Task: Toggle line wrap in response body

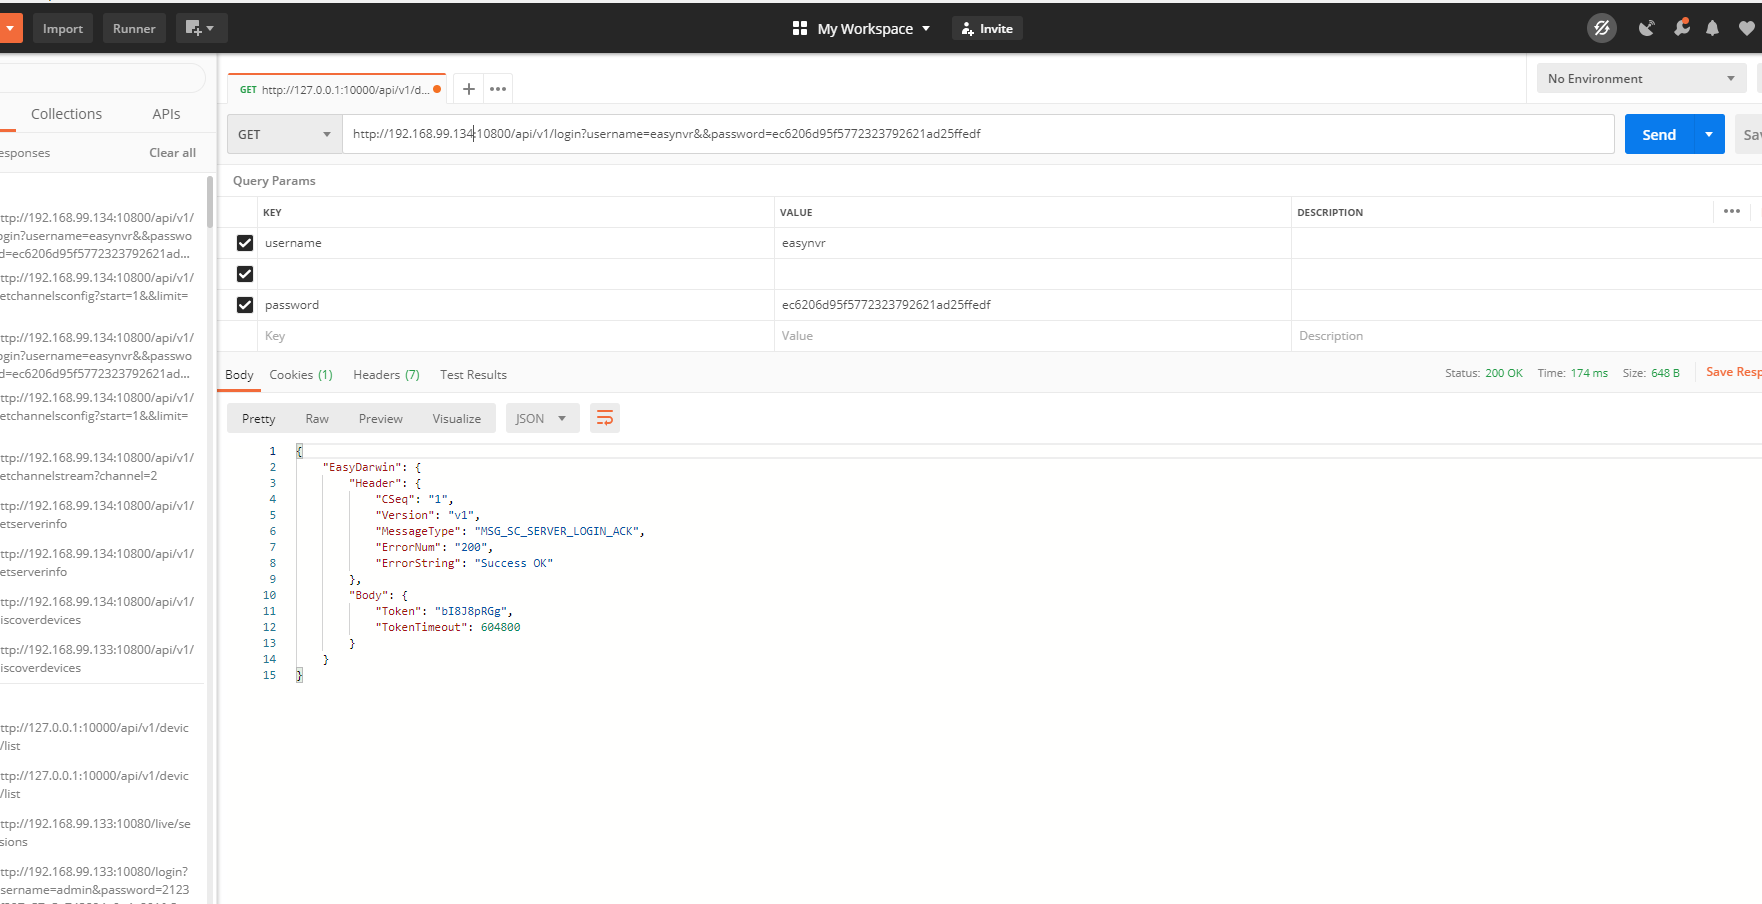Action: click(x=605, y=418)
